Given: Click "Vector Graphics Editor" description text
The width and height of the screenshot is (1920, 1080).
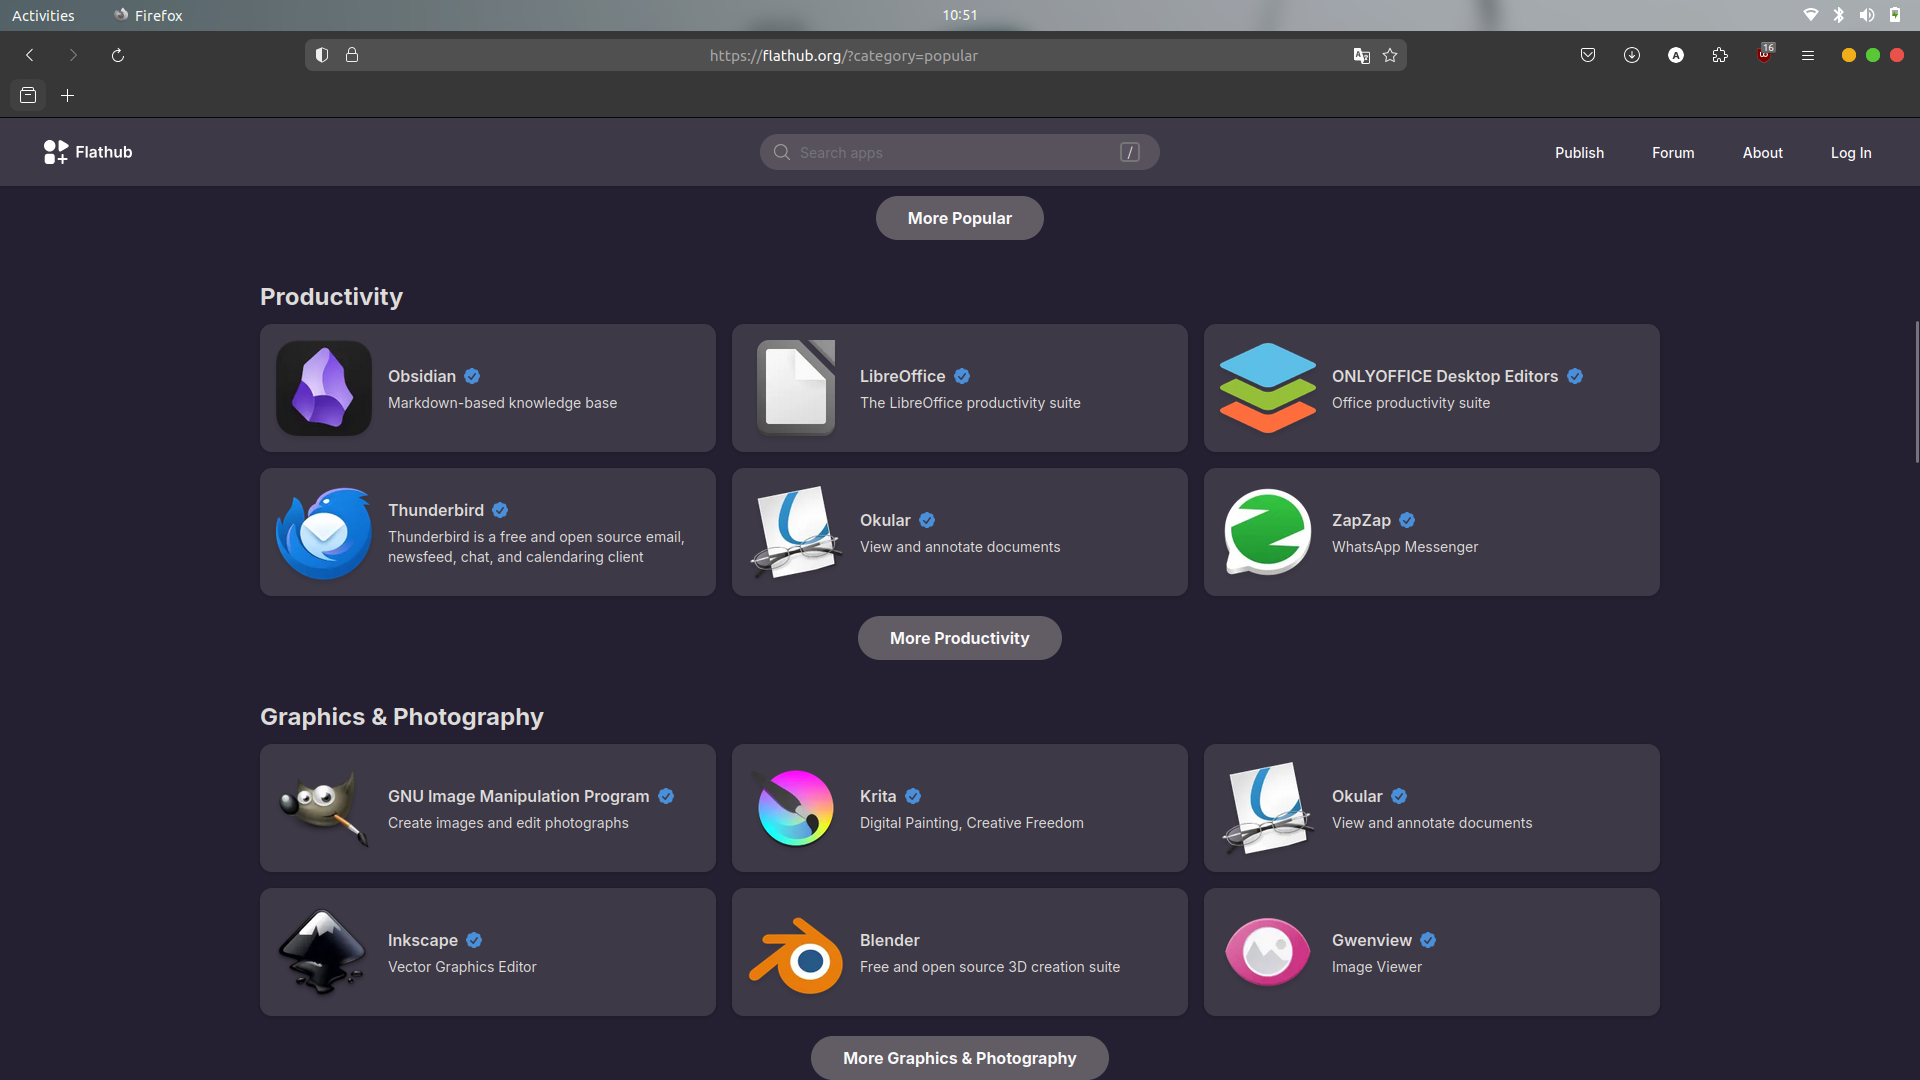Looking at the screenshot, I should 462,967.
